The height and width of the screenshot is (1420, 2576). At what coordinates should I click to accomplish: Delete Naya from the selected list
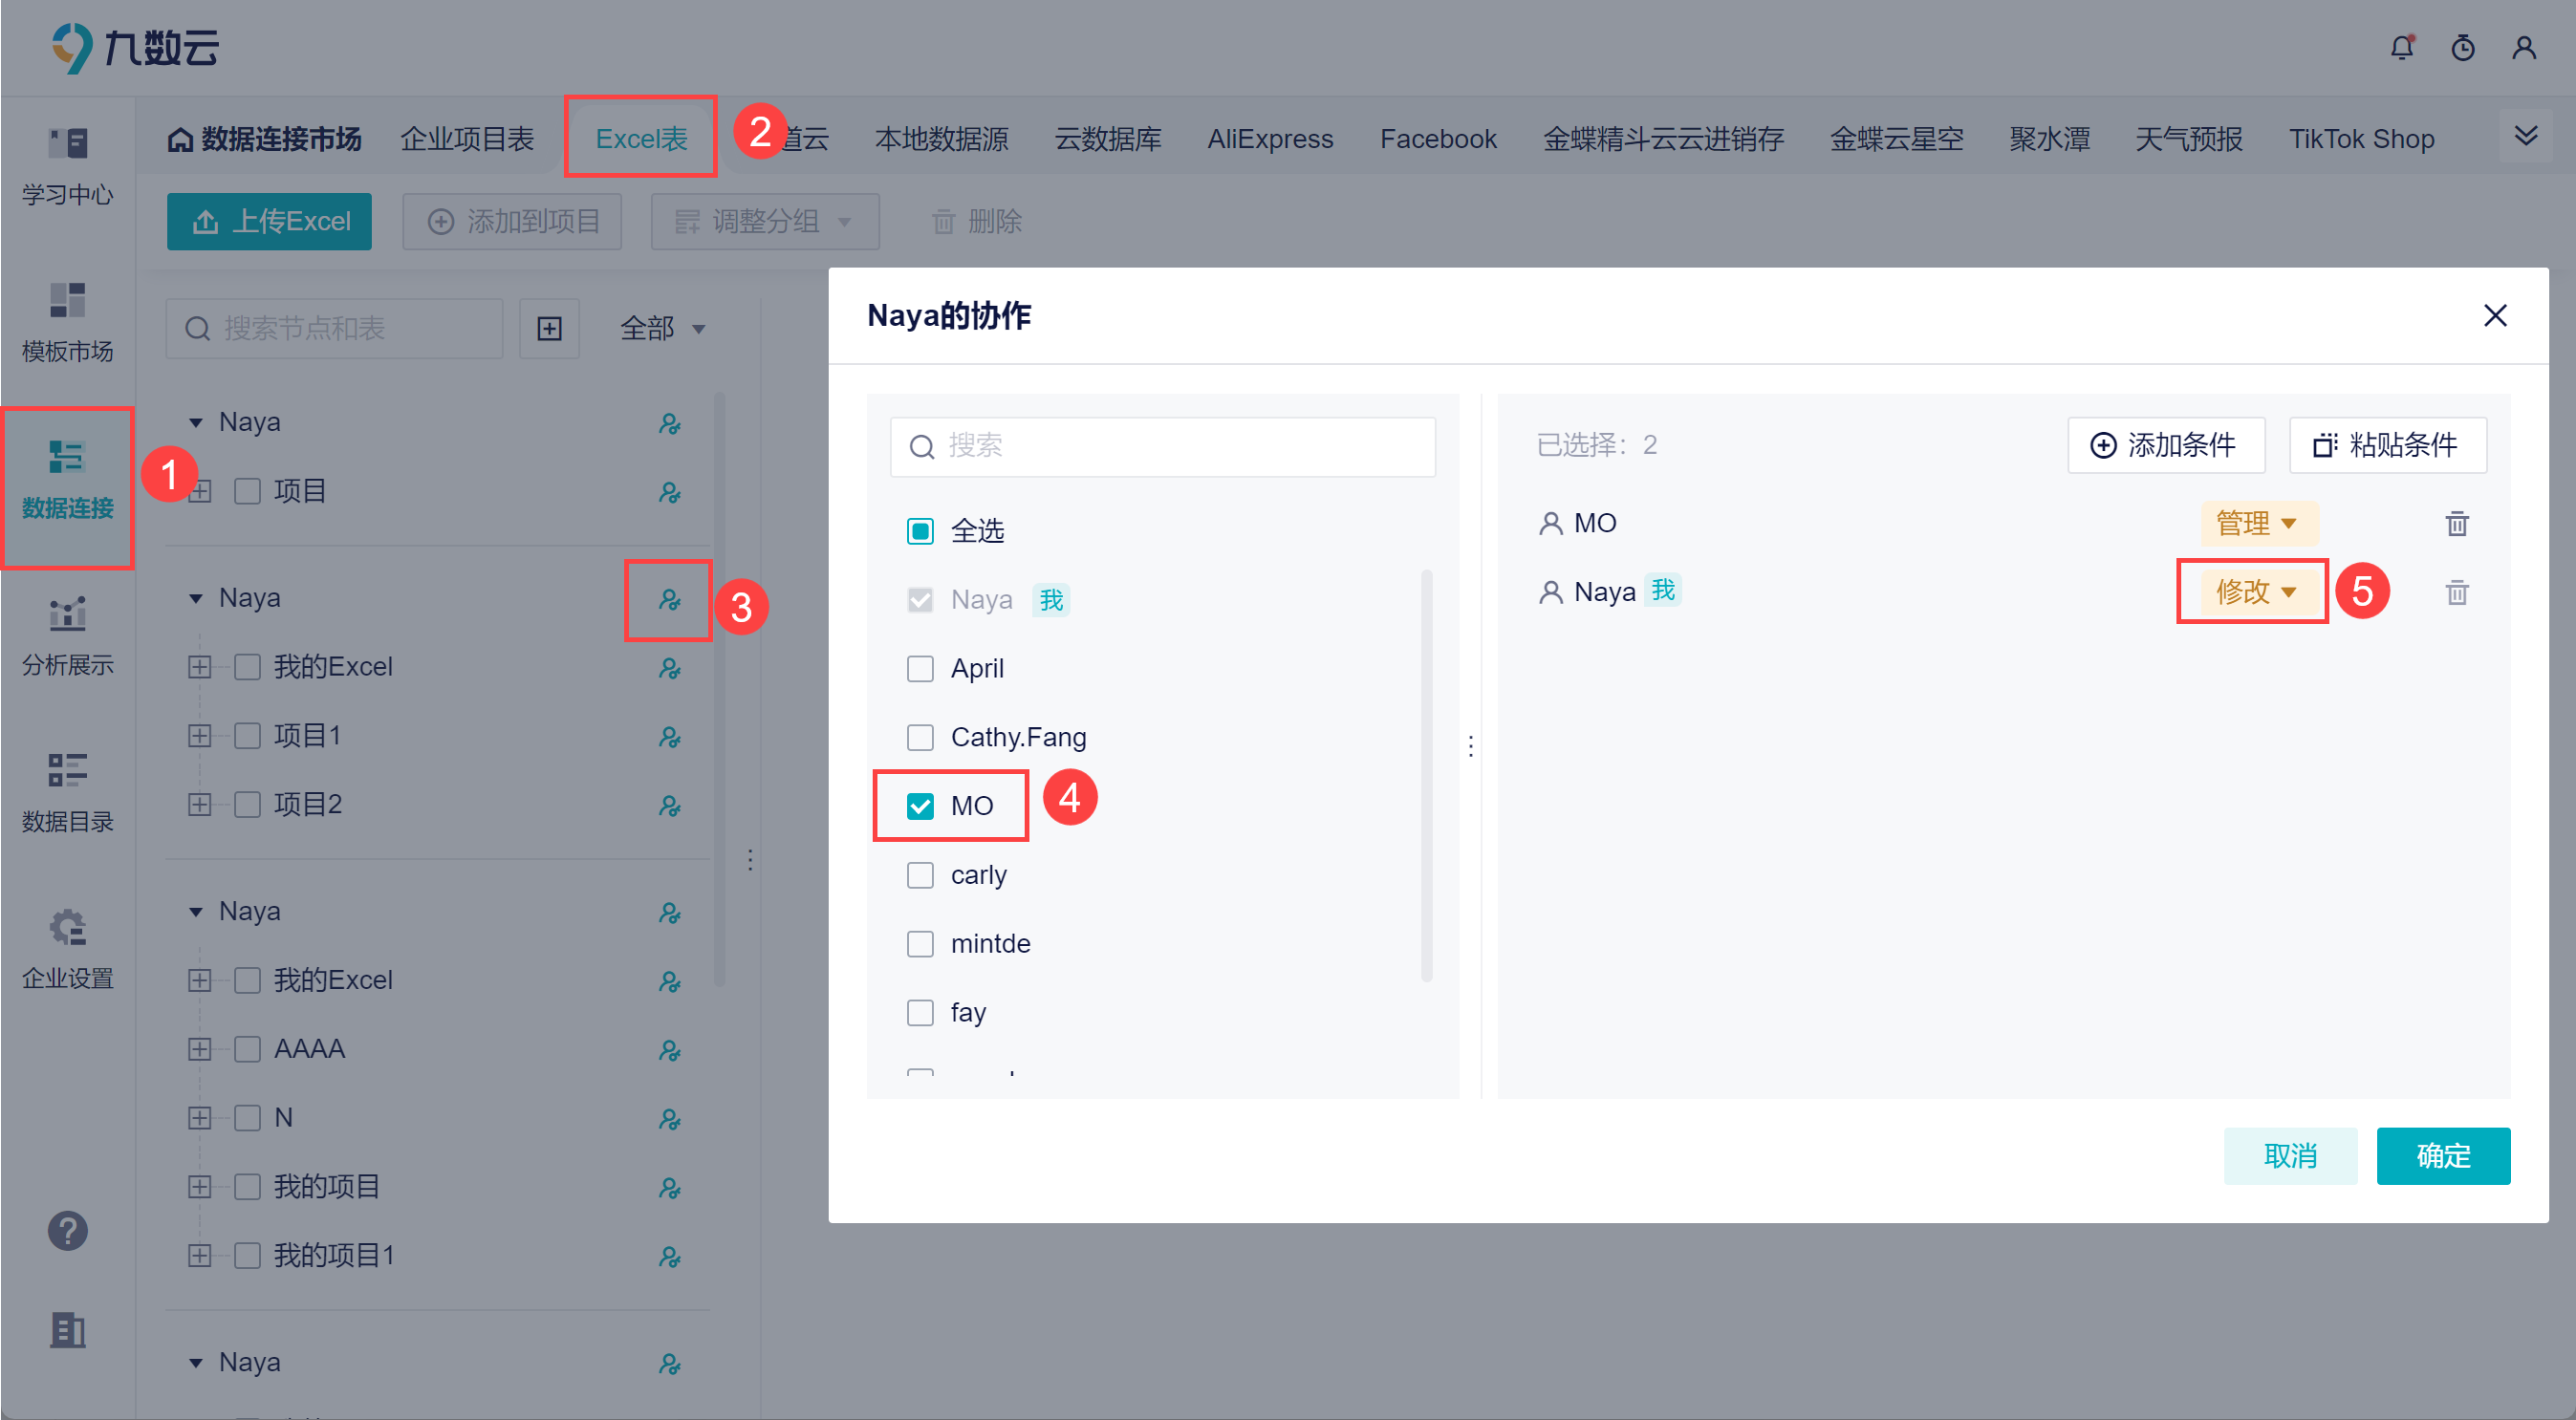pyautogui.click(x=2456, y=593)
